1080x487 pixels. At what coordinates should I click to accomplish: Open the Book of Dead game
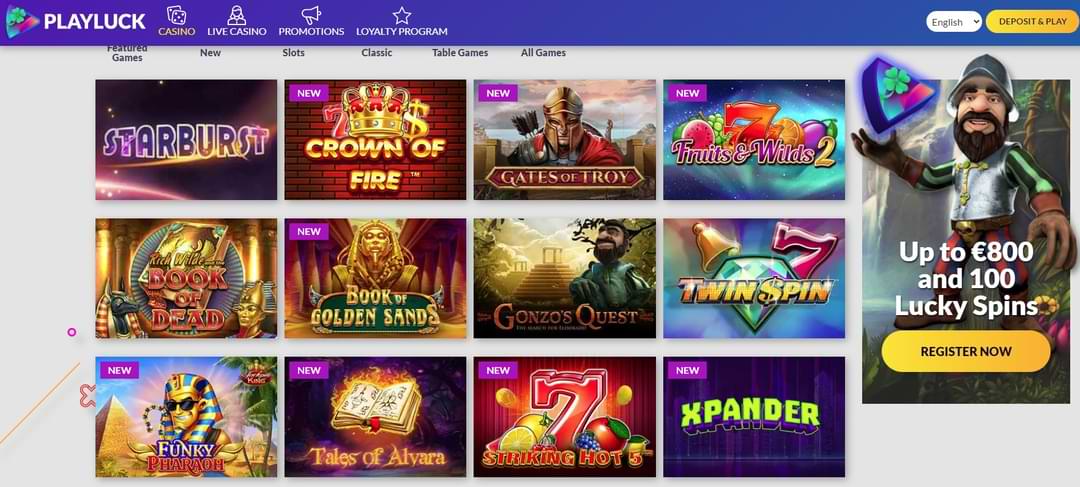186,278
